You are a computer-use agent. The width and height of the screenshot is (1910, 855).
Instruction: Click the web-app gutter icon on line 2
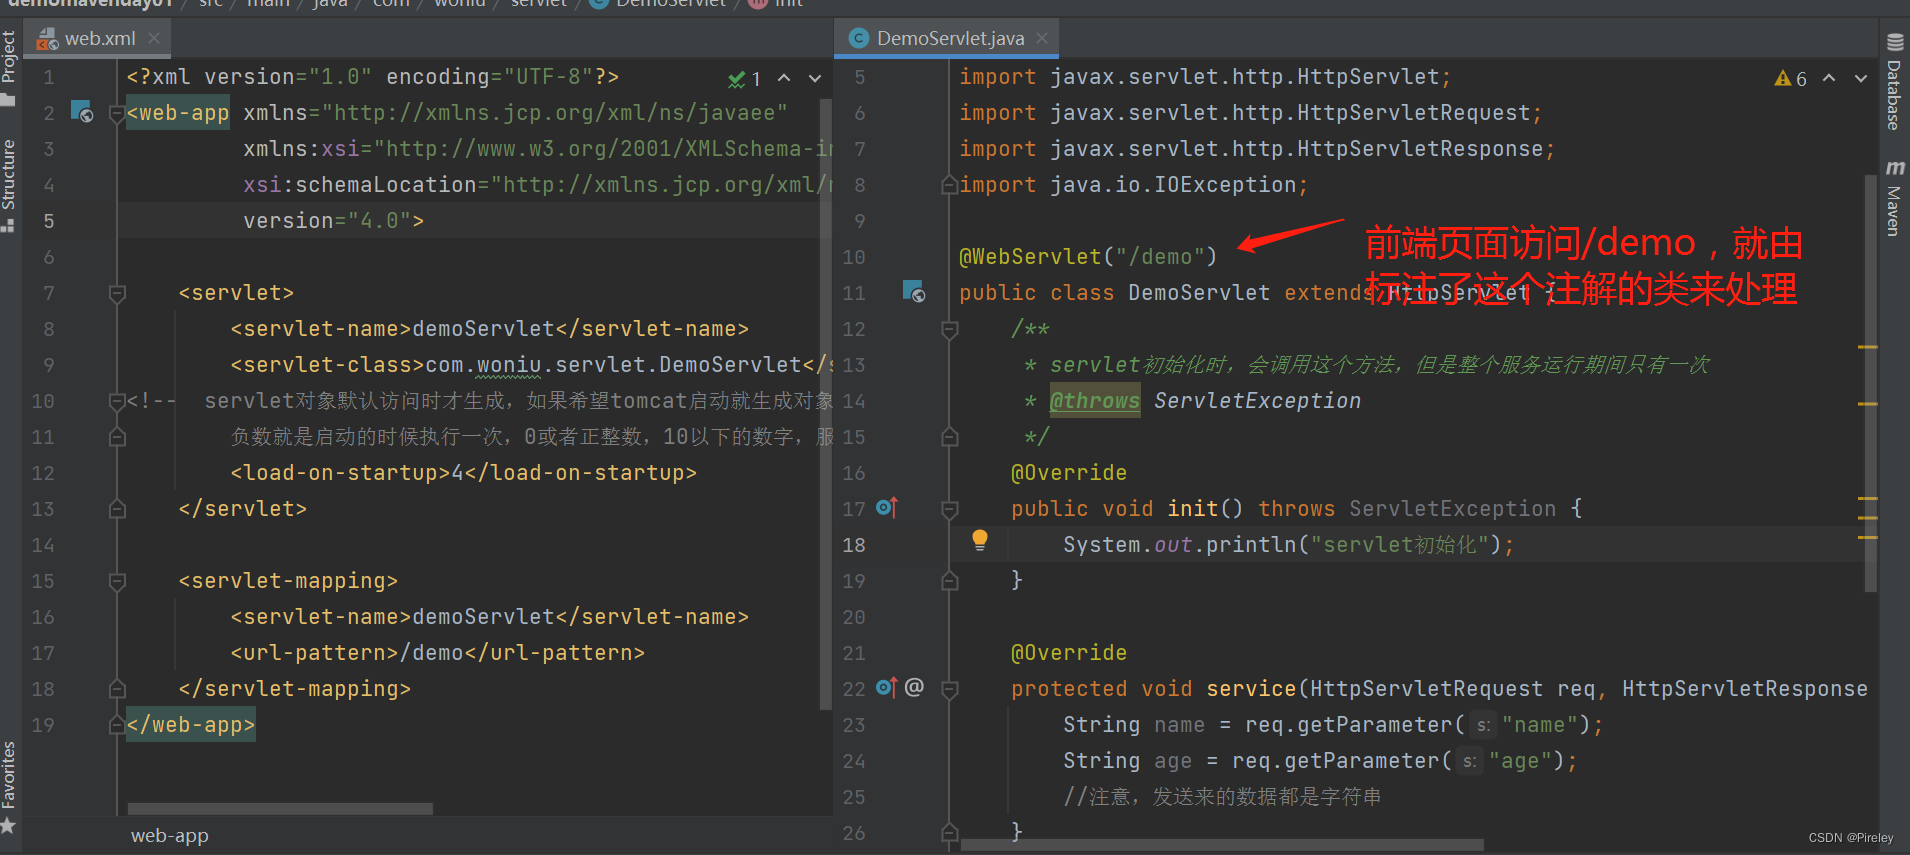click(82, 111)
